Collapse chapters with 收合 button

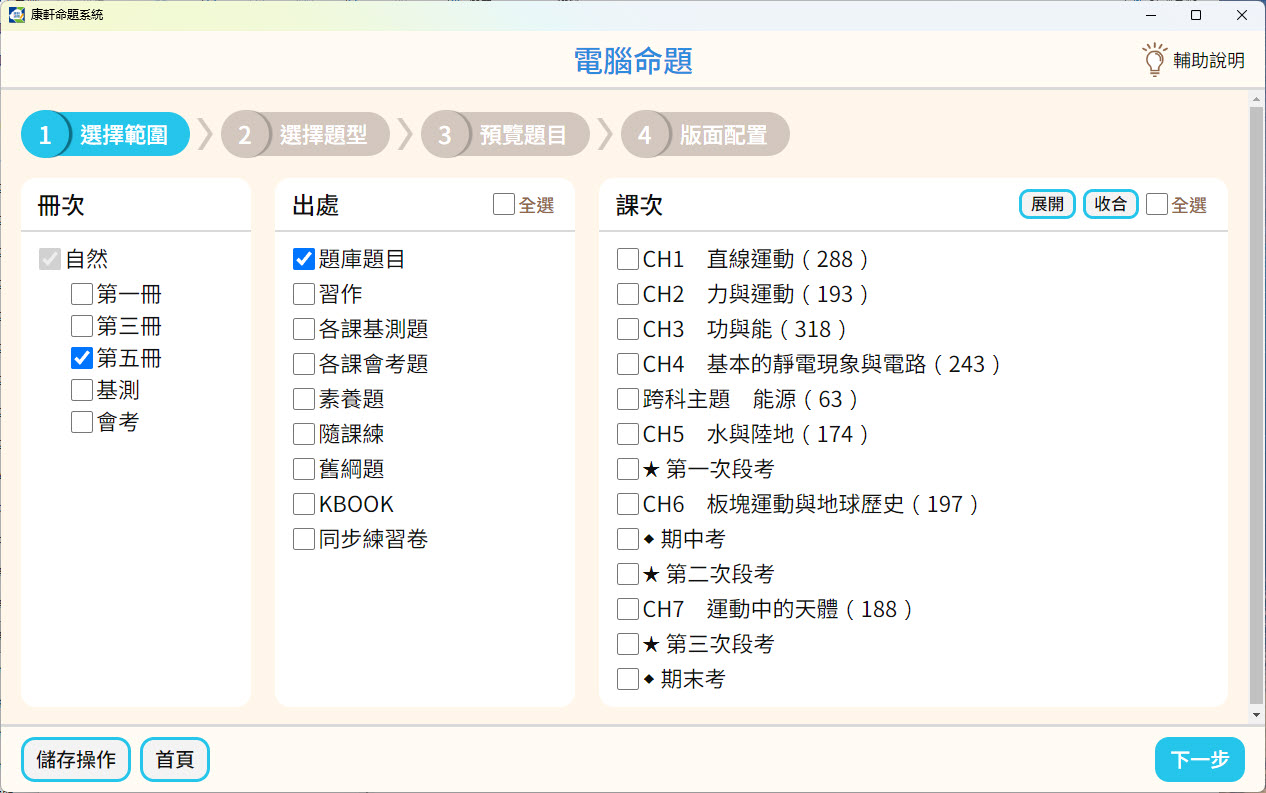(x=1111, y=204)
